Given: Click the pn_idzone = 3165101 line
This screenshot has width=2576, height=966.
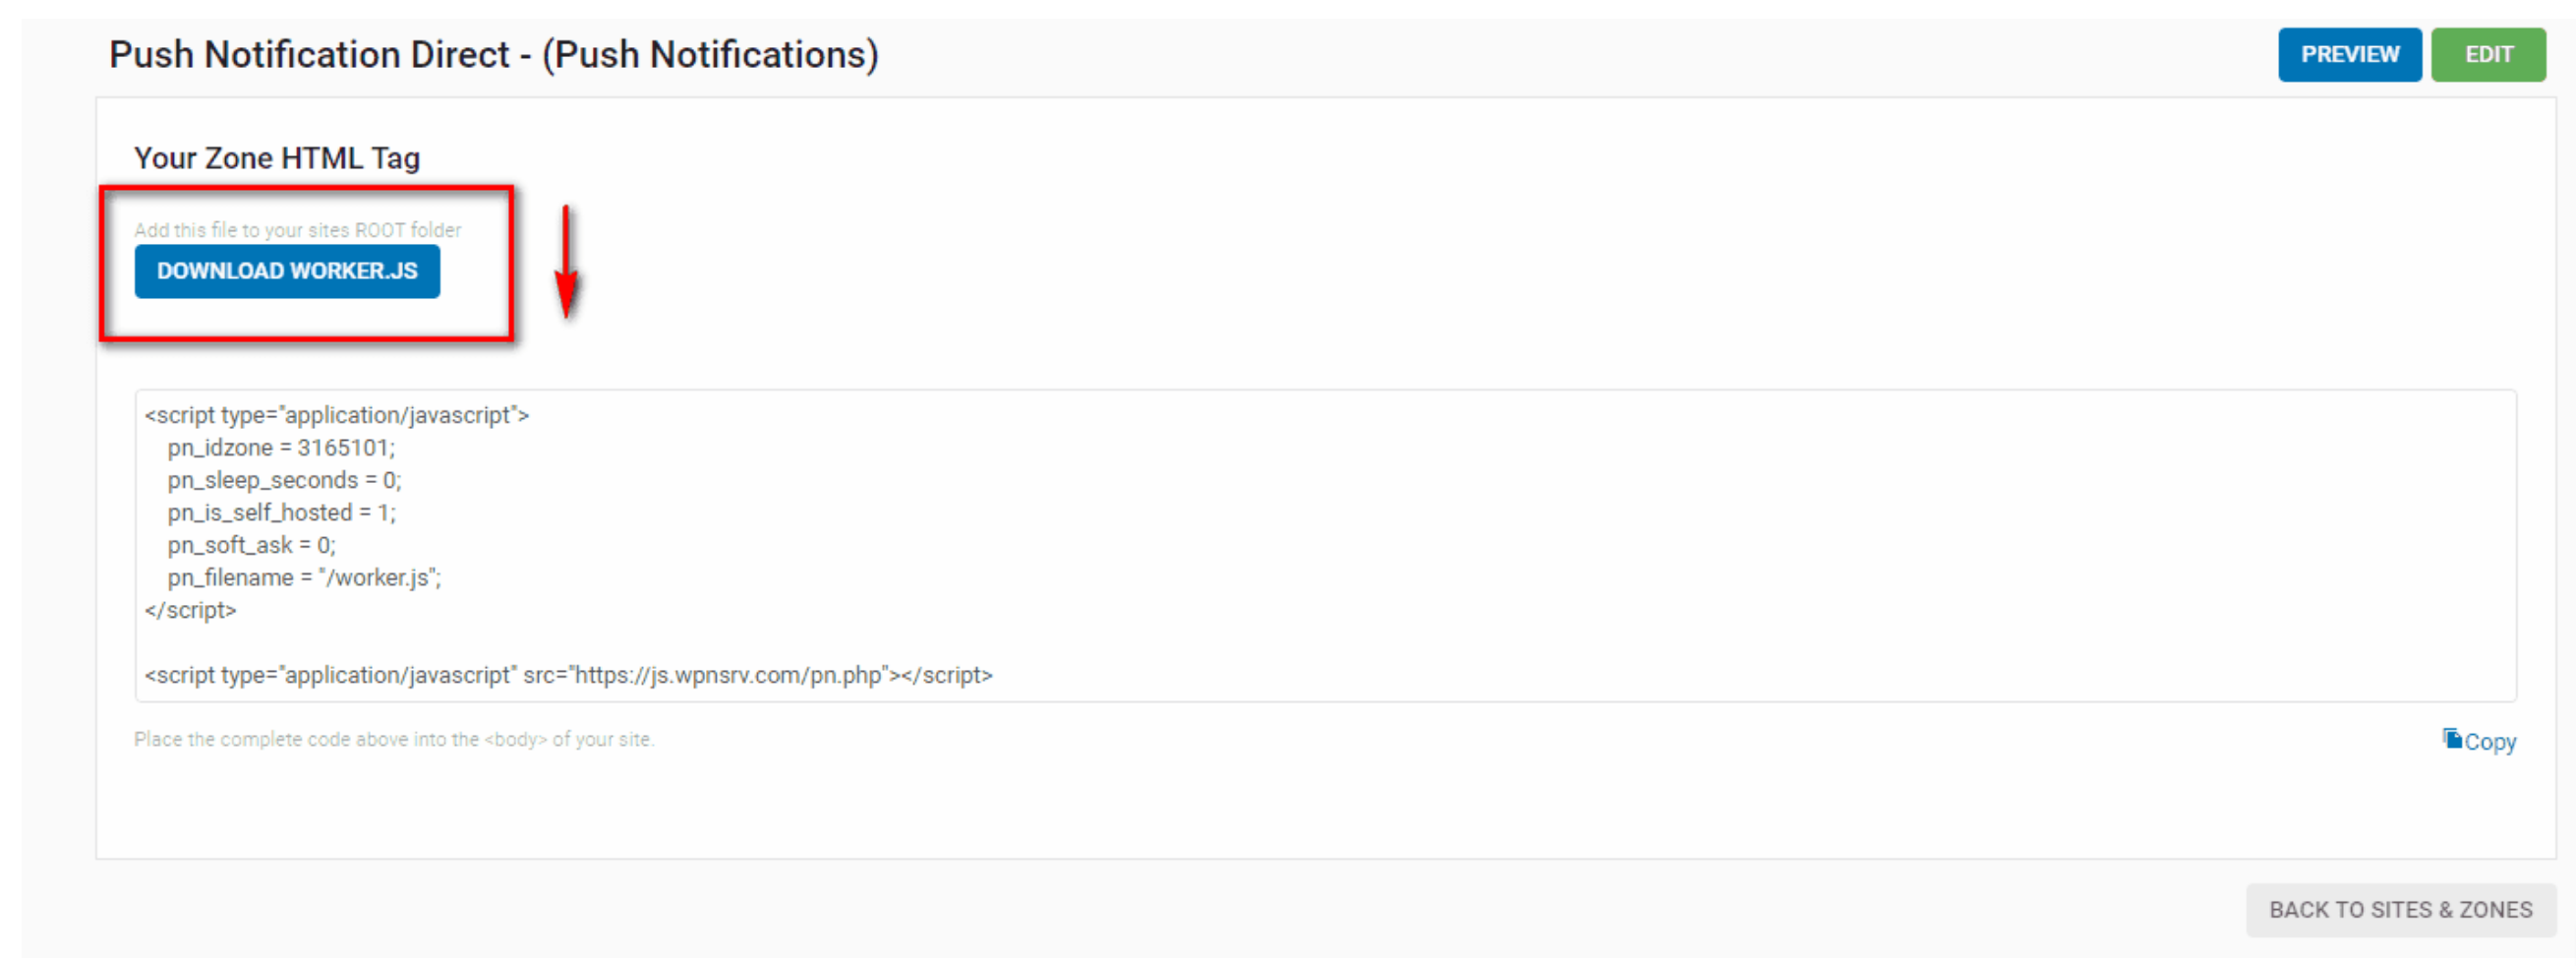Looking at the screenshot, I should point(281,448).
